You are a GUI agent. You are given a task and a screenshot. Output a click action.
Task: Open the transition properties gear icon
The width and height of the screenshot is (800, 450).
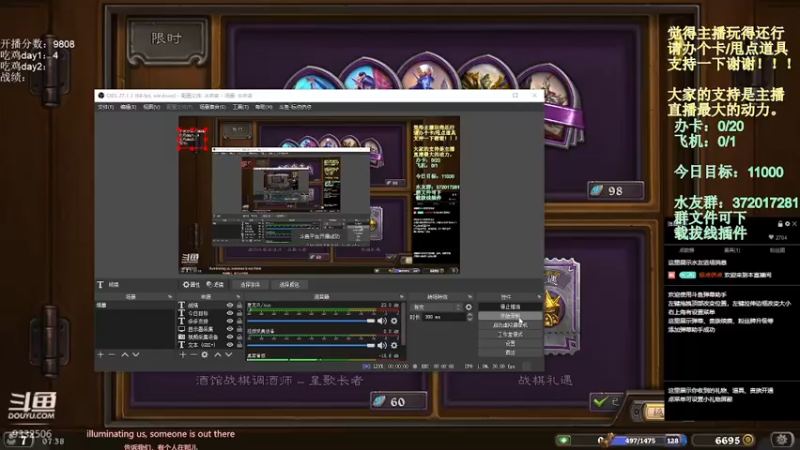tap(469, 307)
